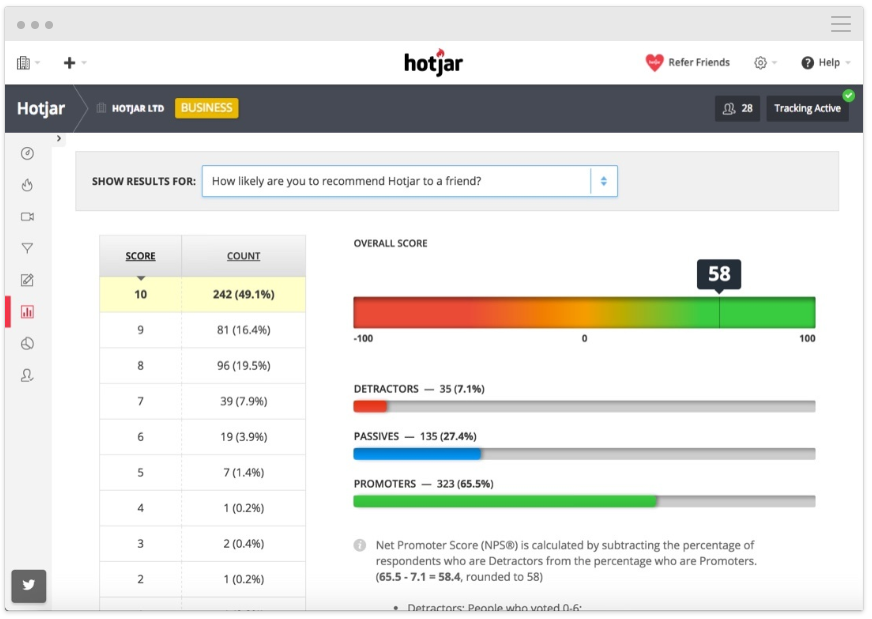872x619 pixels.
Task: Click the hotjar logo
Action: [433, 62]
